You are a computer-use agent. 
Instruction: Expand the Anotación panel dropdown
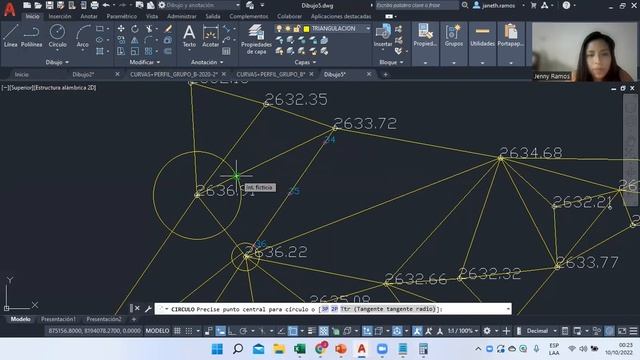click(x=207, y=62)
